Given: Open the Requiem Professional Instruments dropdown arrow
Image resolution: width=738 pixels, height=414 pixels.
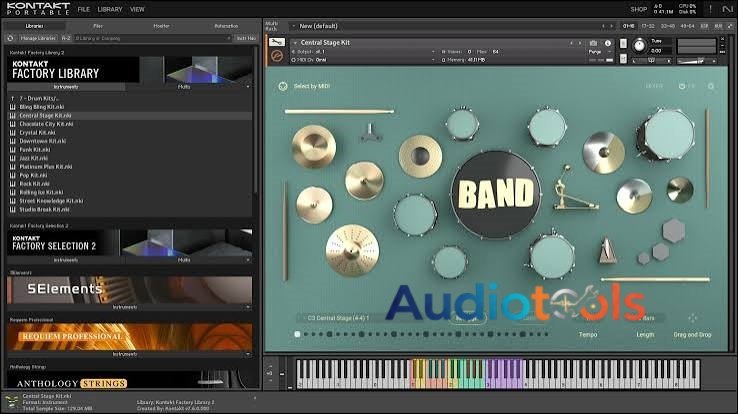Looking at the screenshot, I should point(248,354).
